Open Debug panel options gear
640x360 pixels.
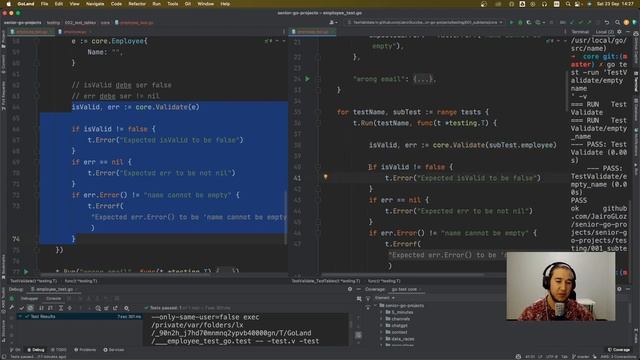[x=350, y=289]
